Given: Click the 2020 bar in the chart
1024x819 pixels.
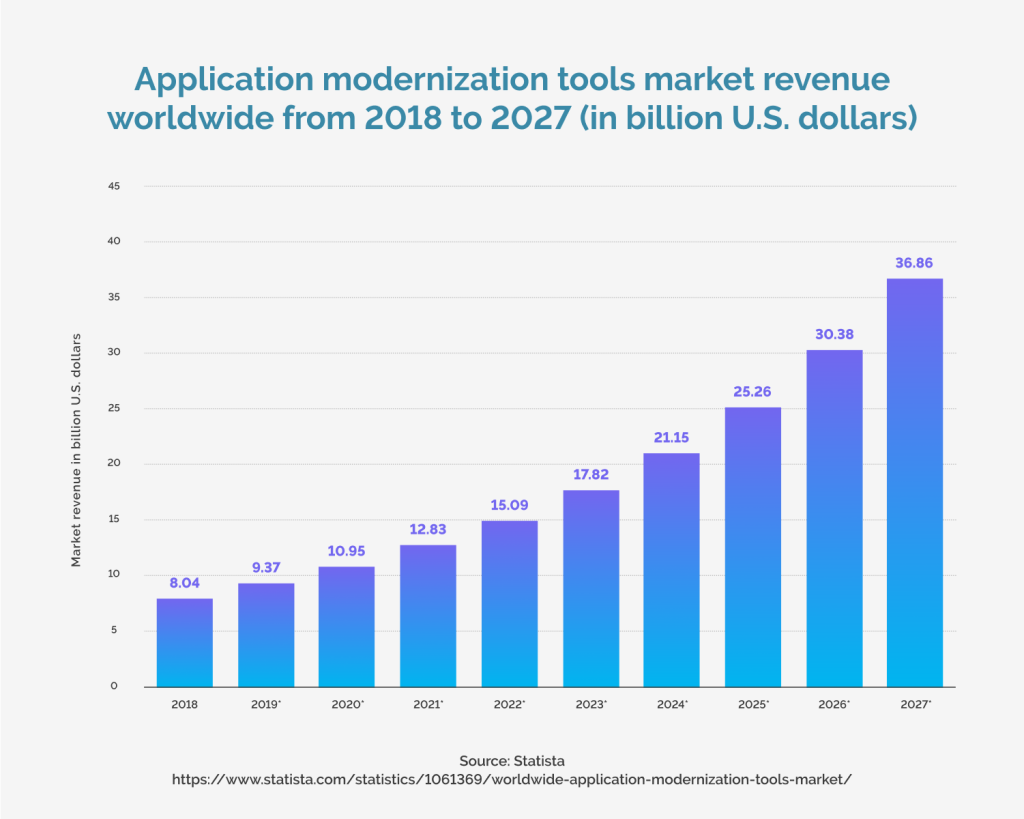Looking at the screenshot, I should [346, 625].
